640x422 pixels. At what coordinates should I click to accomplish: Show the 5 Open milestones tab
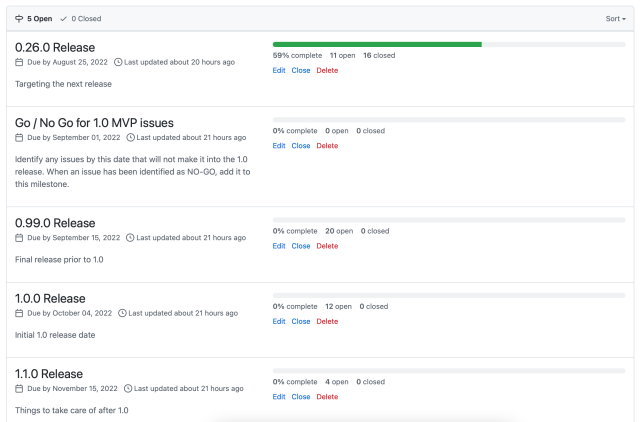(34, 19)
